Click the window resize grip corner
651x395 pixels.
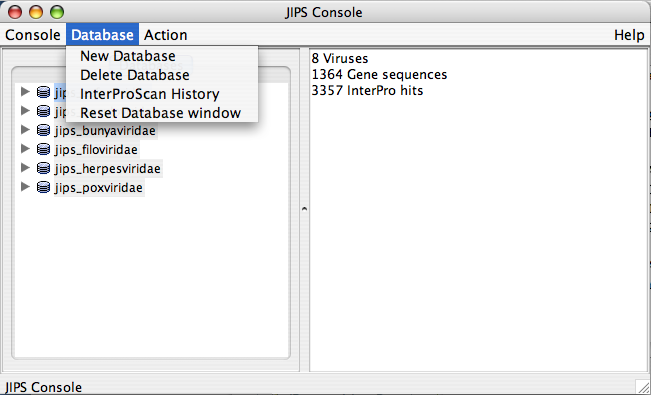[643, 387]
